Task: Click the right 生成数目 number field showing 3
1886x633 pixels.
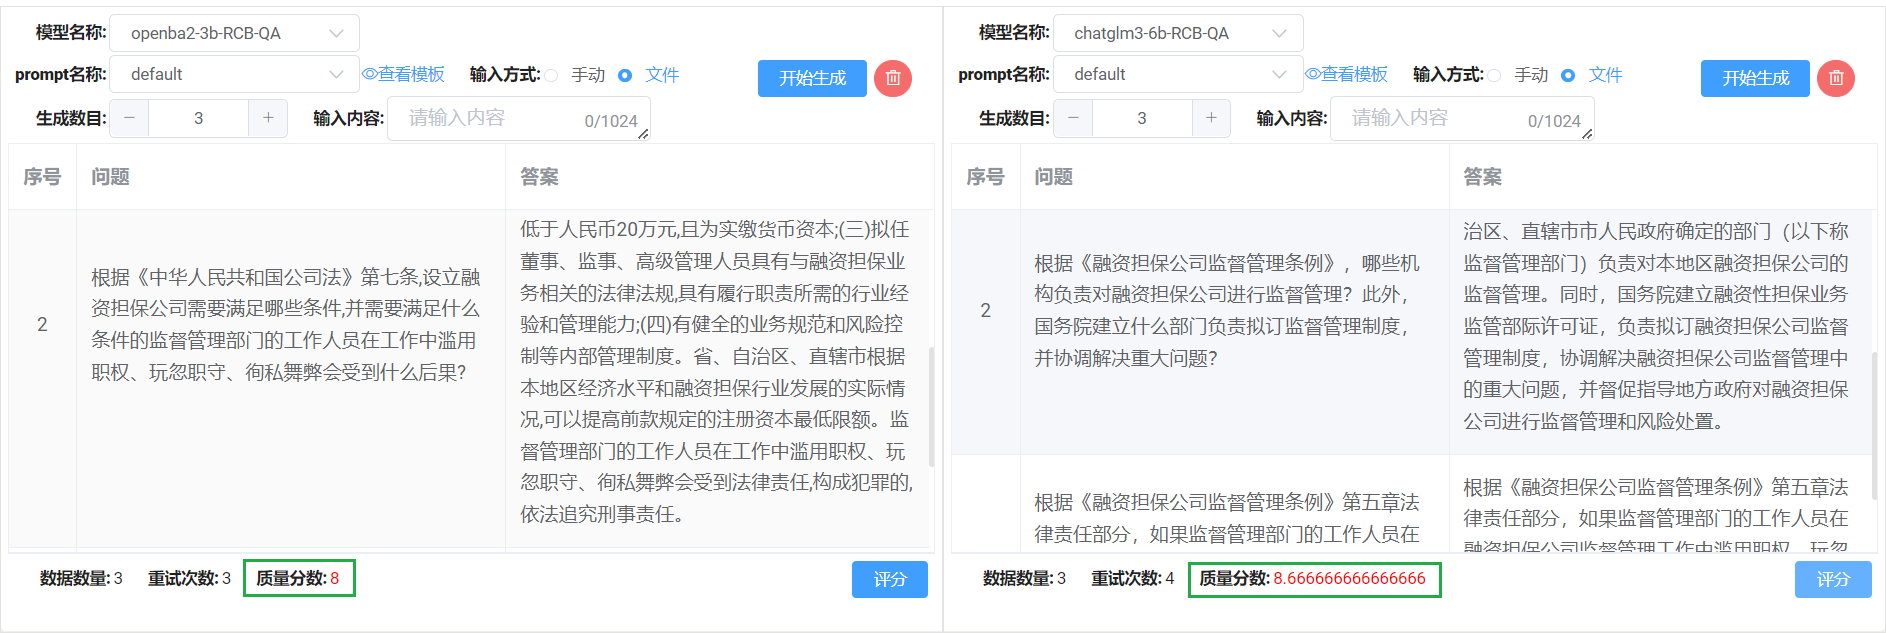Action: tap(1142, 118)
